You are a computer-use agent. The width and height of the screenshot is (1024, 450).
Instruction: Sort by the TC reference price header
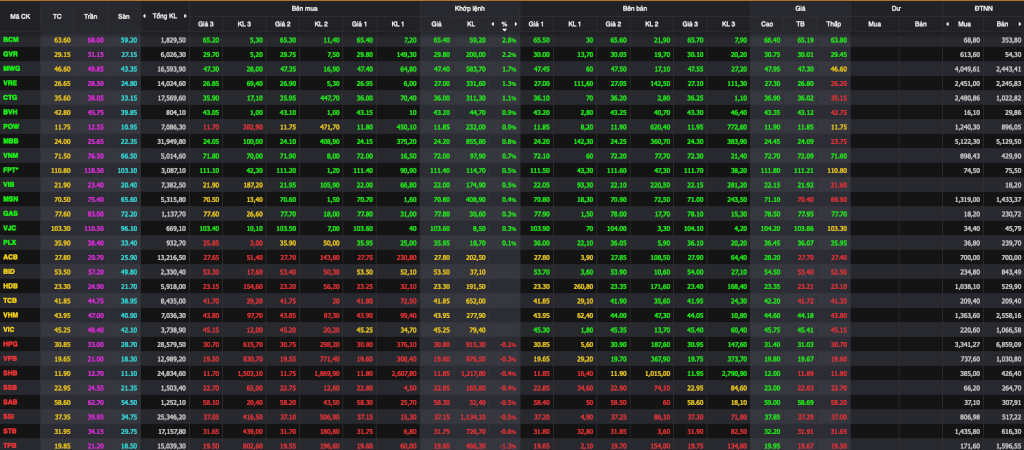point(57,16)
